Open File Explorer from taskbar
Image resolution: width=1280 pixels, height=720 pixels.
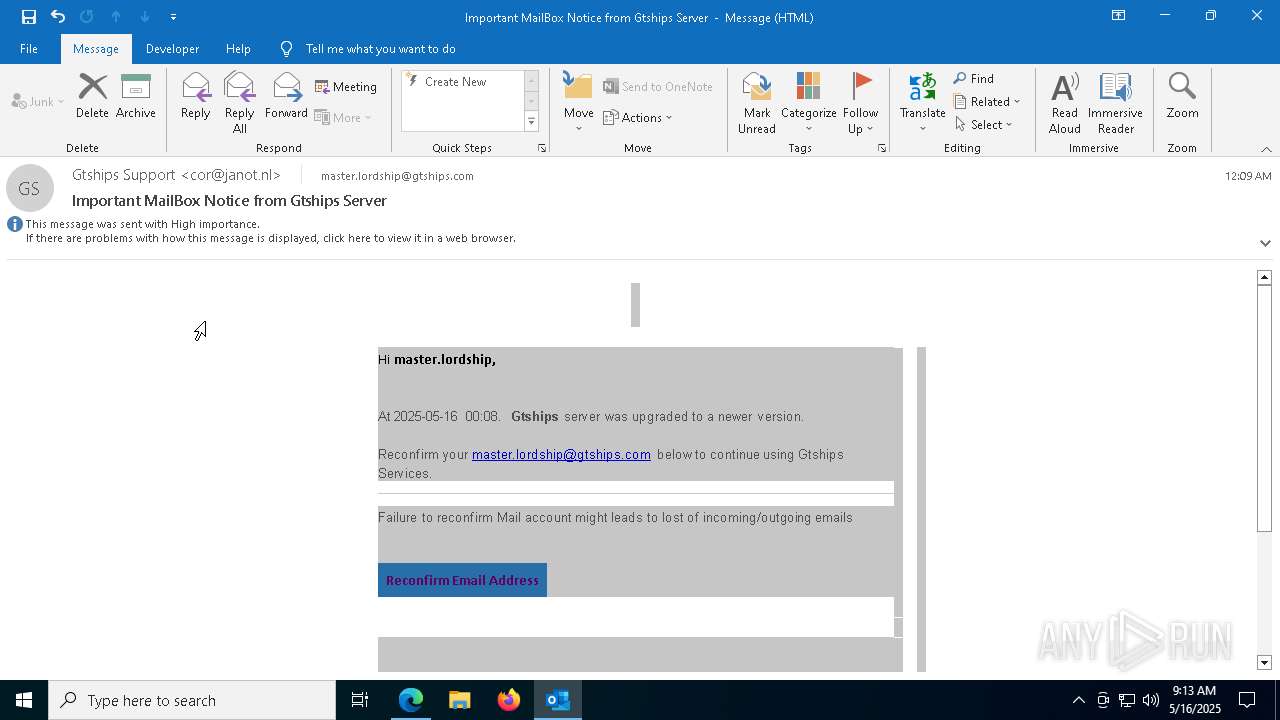460,700
